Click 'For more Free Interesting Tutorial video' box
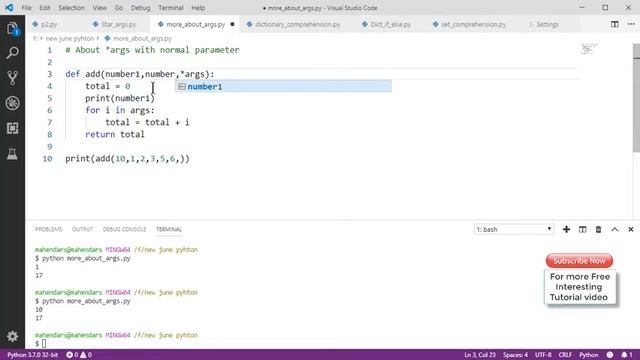Screen dimensions: 640x360 click(x=579, y=287)
